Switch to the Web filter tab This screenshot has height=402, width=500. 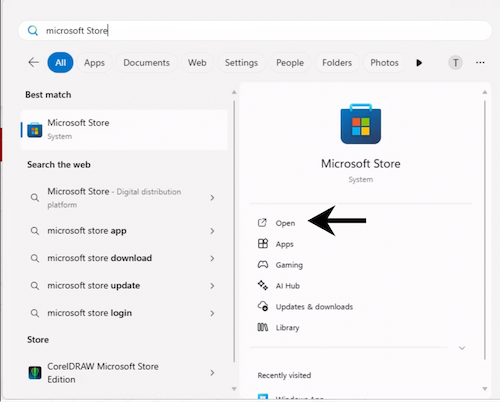pos(197,62)
